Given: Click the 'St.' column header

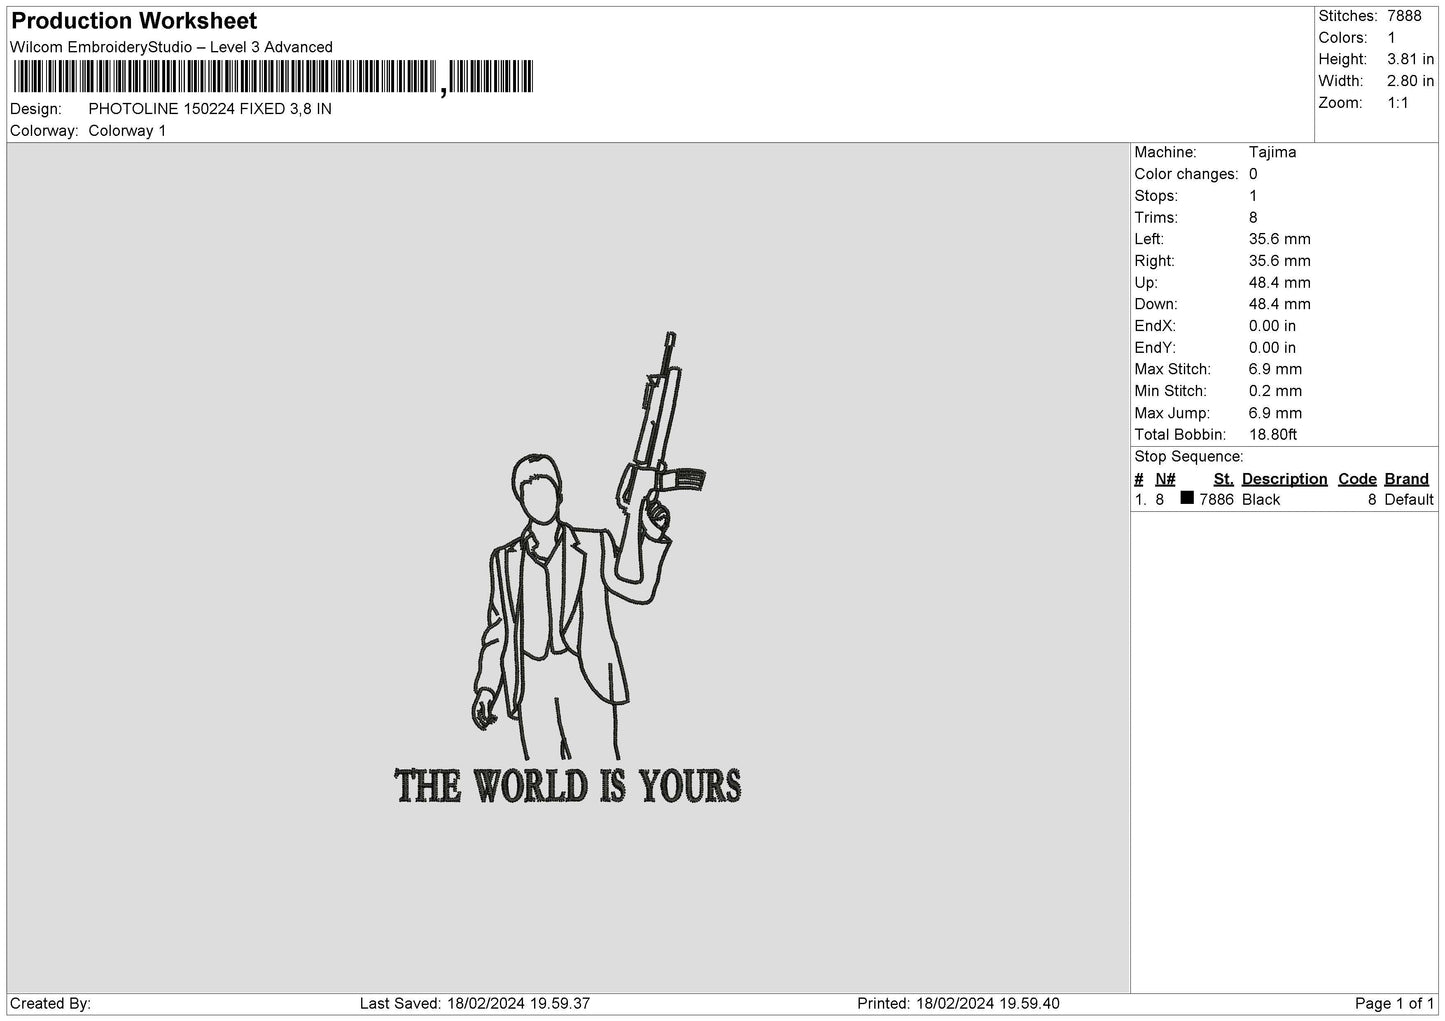Looking at the screenshot, I should [1224, 479].
